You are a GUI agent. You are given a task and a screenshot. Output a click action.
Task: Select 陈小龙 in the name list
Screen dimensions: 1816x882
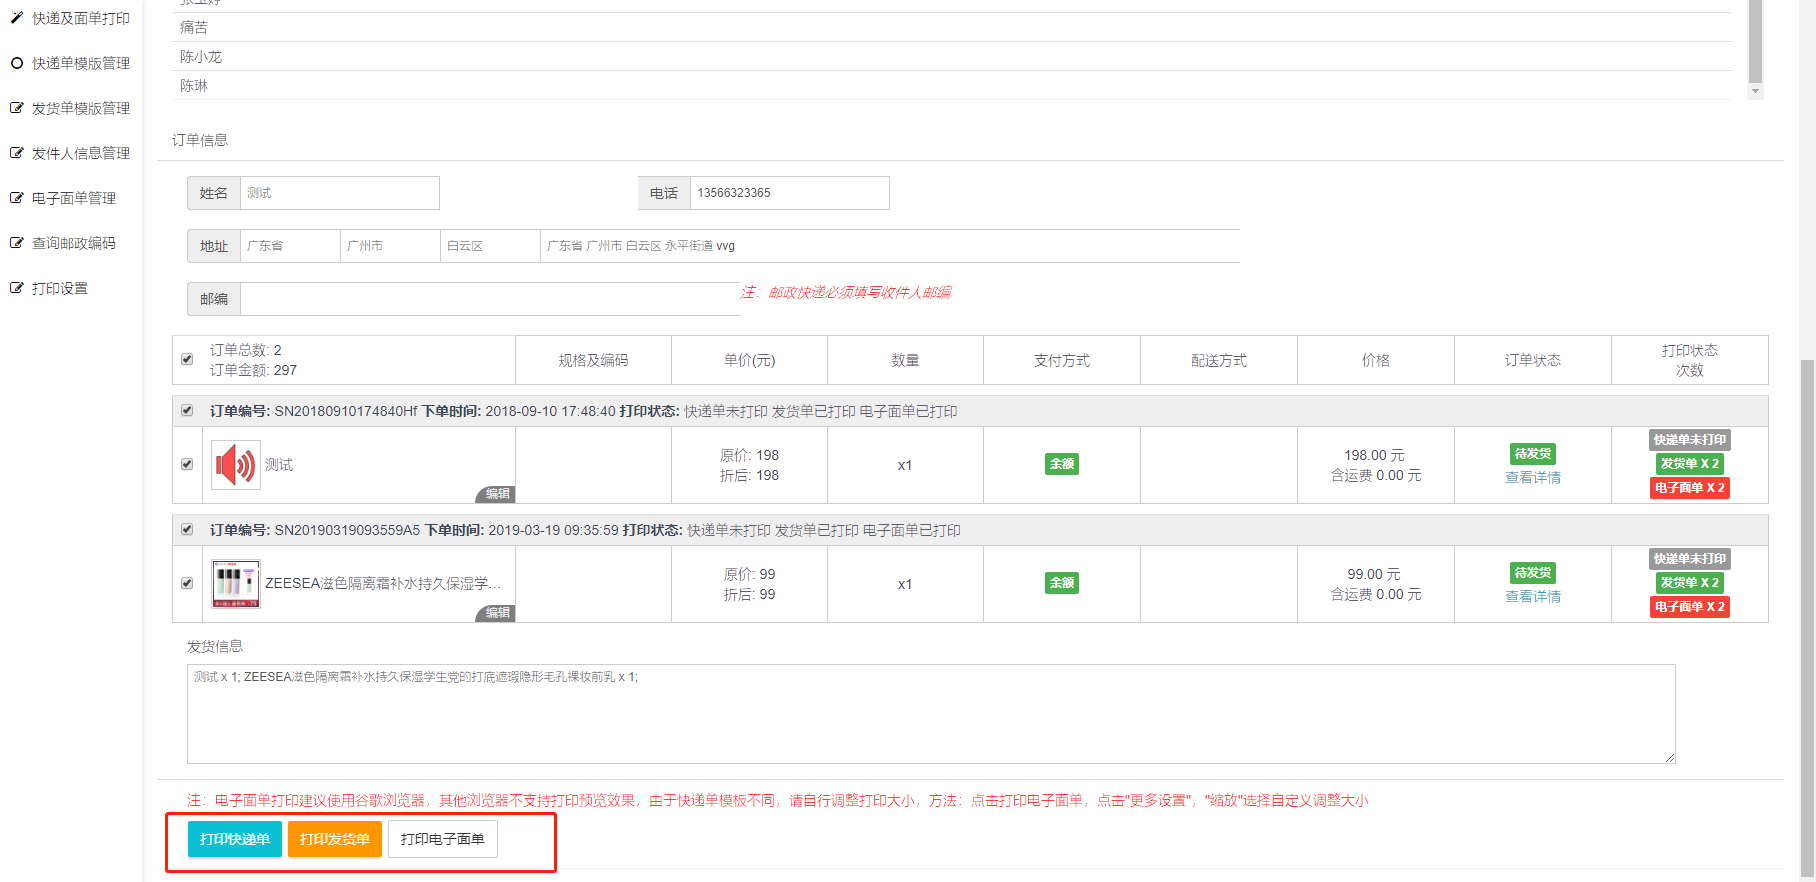point(201,57)
